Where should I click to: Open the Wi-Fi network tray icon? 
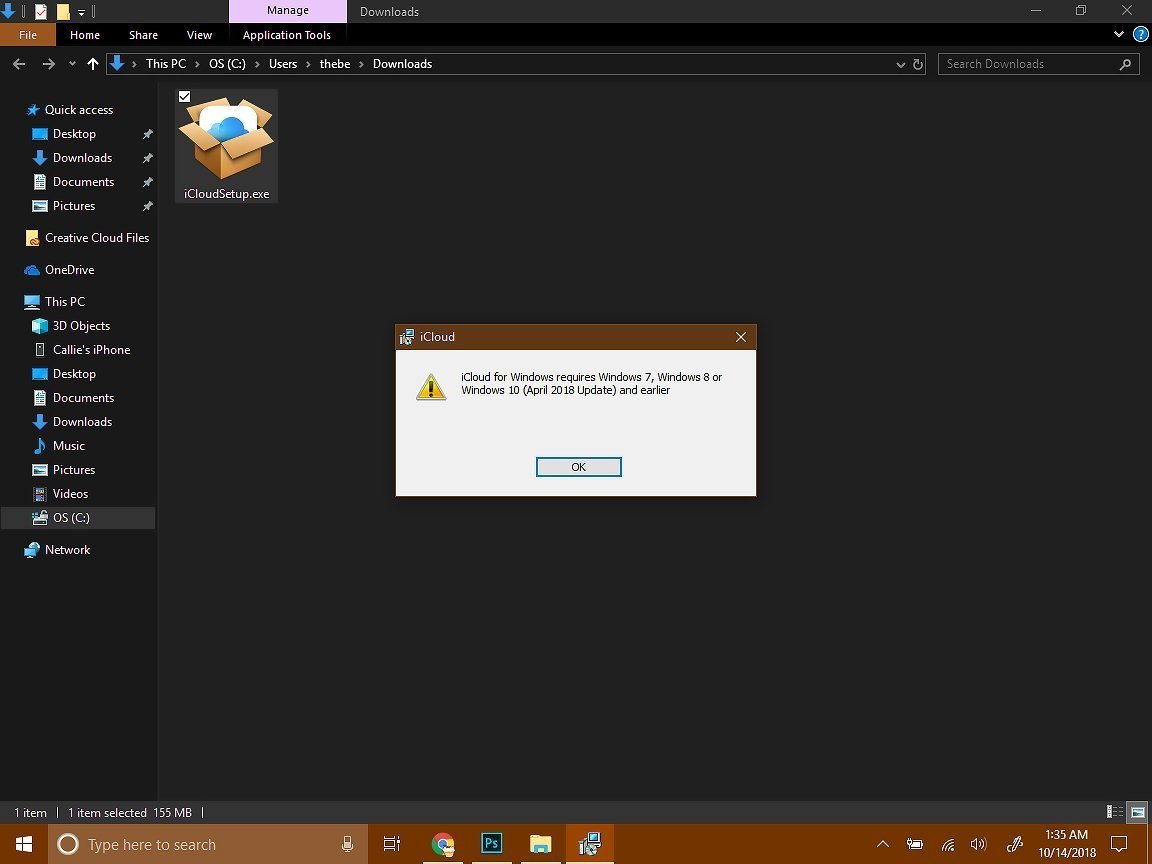click(948, 844)
